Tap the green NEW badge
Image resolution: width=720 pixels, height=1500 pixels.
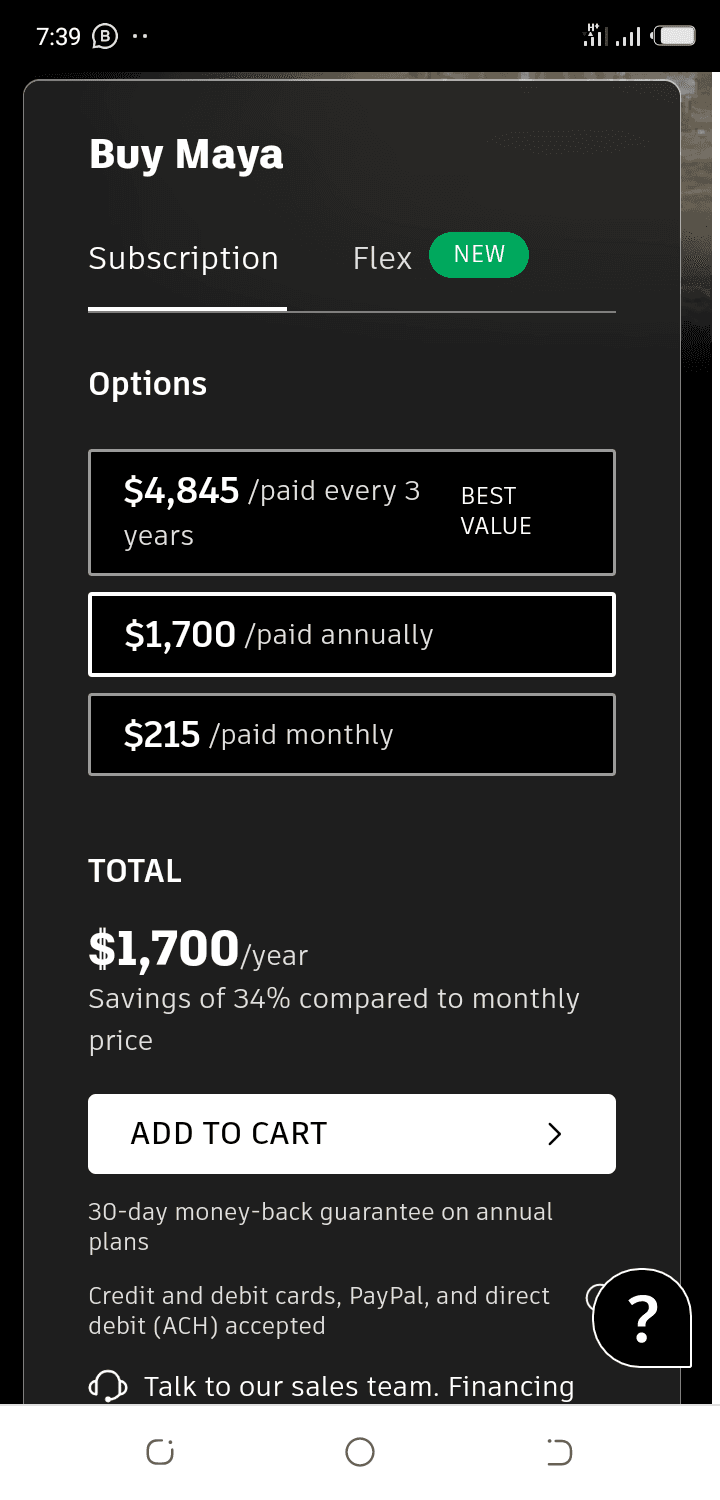(479, 255)
